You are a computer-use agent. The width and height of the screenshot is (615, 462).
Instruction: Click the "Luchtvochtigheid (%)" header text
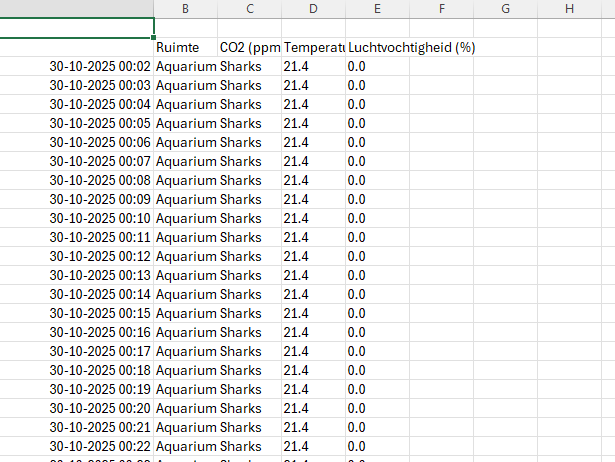[411, 47]
